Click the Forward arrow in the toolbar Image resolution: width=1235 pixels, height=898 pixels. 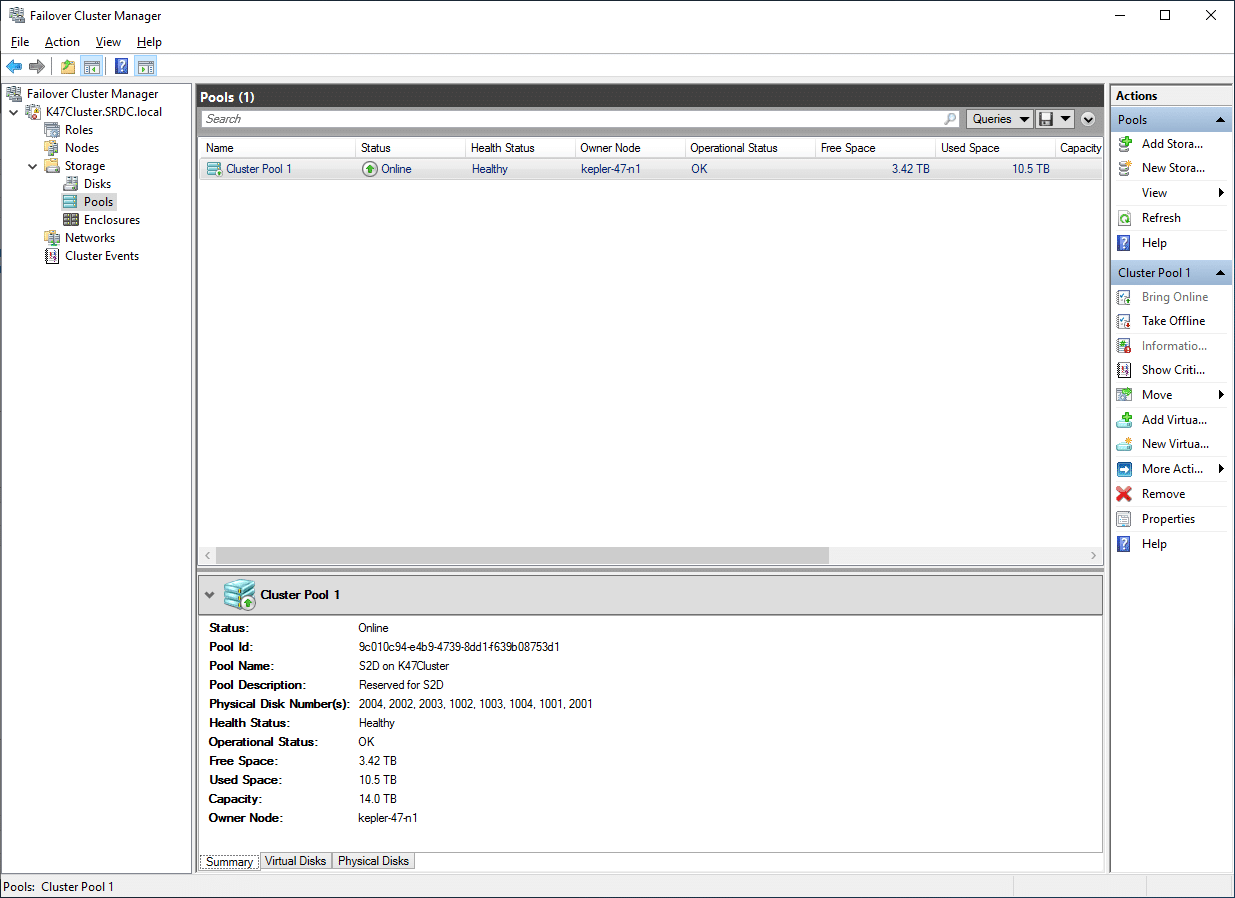pos(37,67)
